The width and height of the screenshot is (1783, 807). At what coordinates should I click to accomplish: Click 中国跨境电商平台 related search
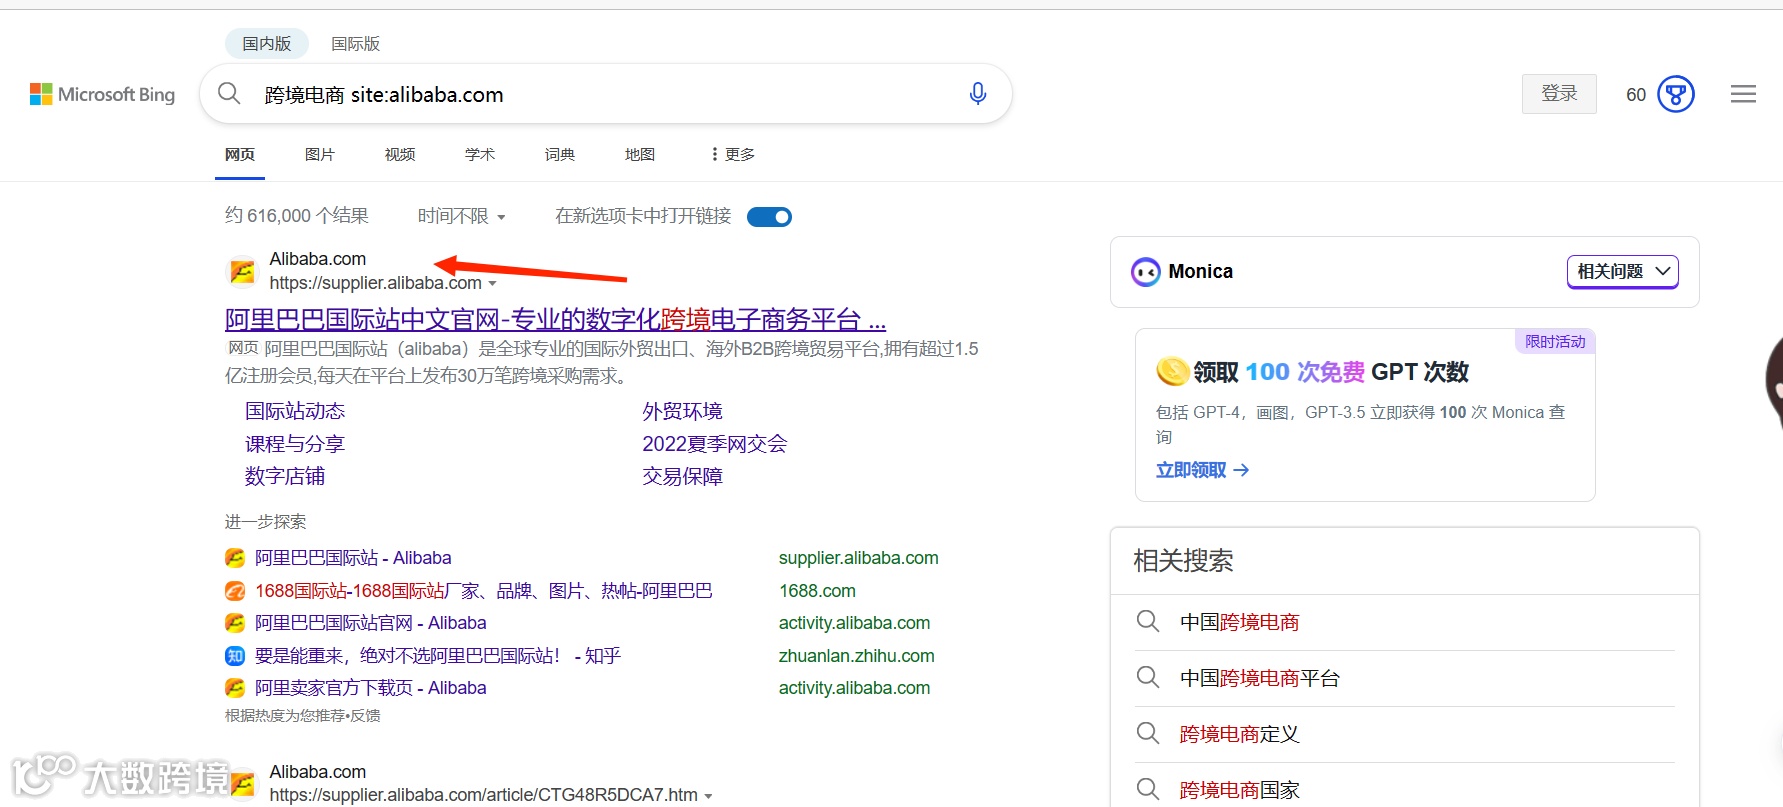point(1260,678)
